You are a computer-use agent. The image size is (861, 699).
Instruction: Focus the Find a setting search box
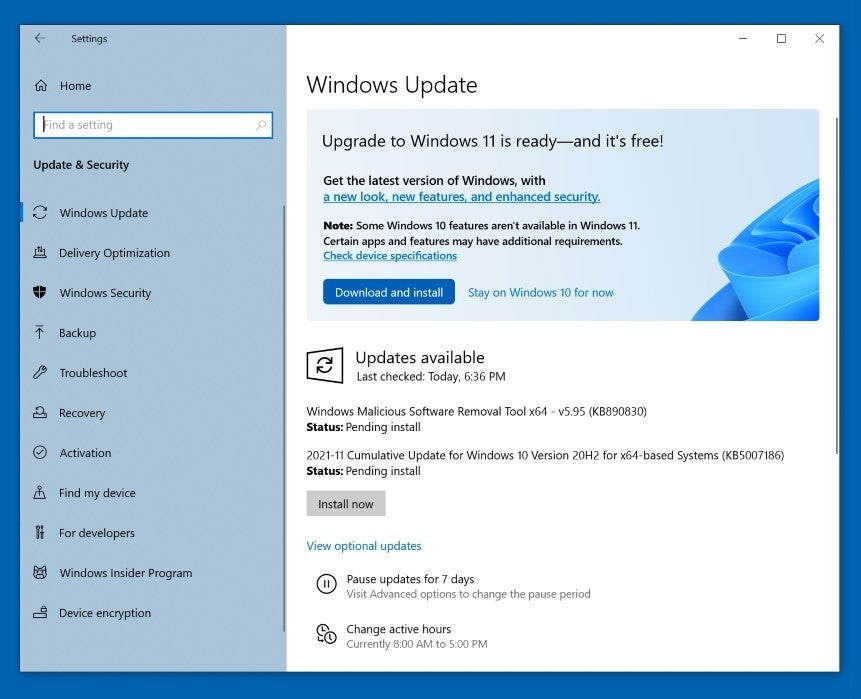click(153, 125)
